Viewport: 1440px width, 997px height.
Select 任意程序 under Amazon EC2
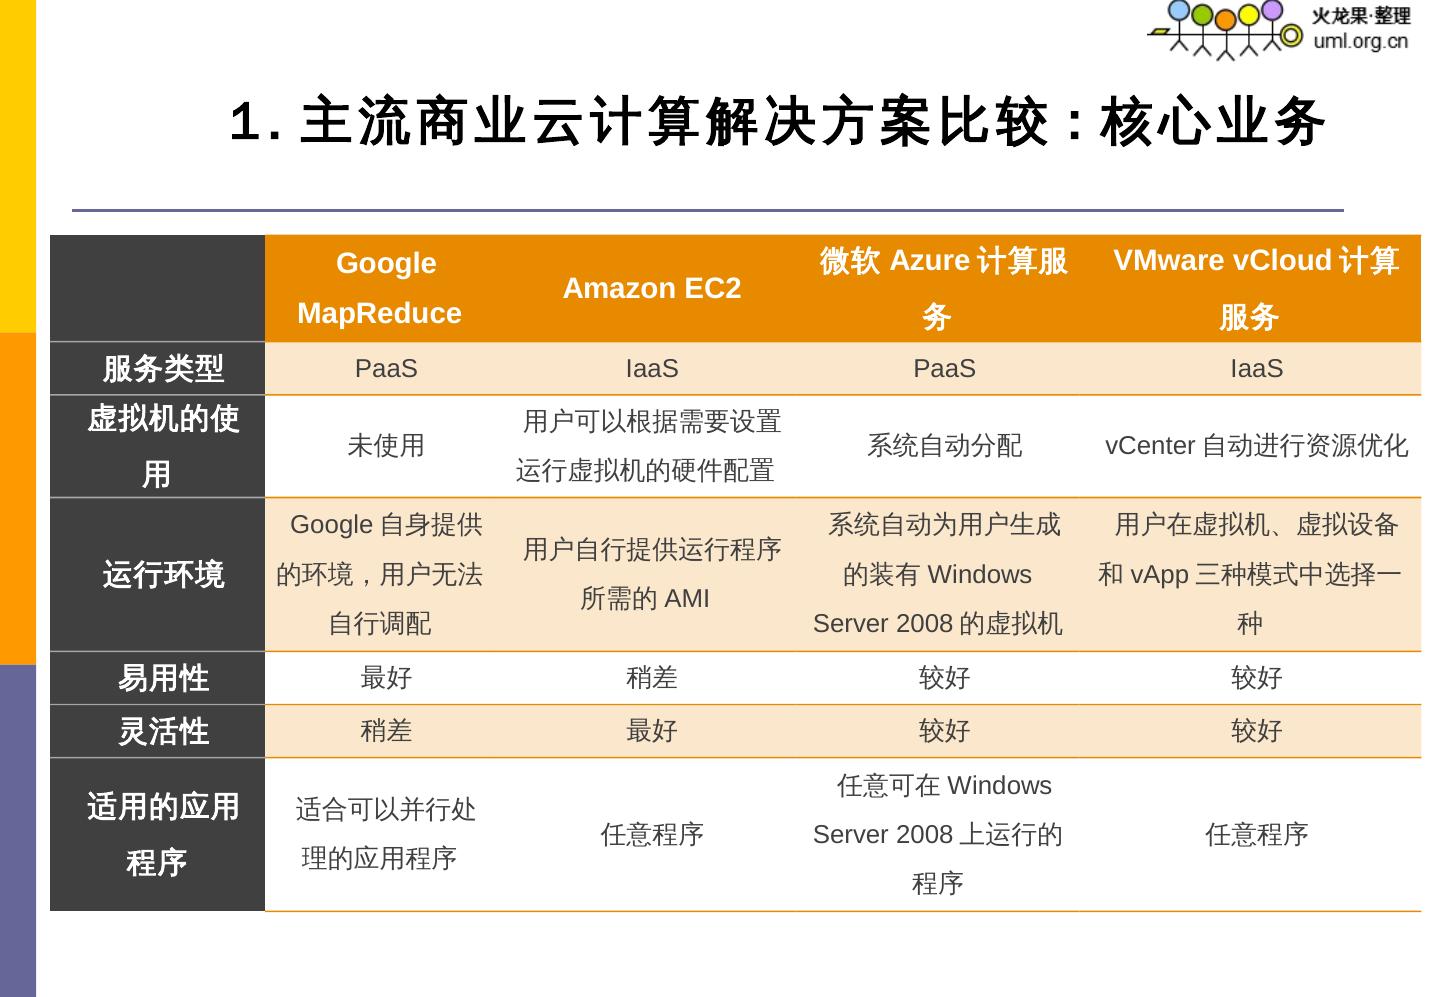coord(652,834)
